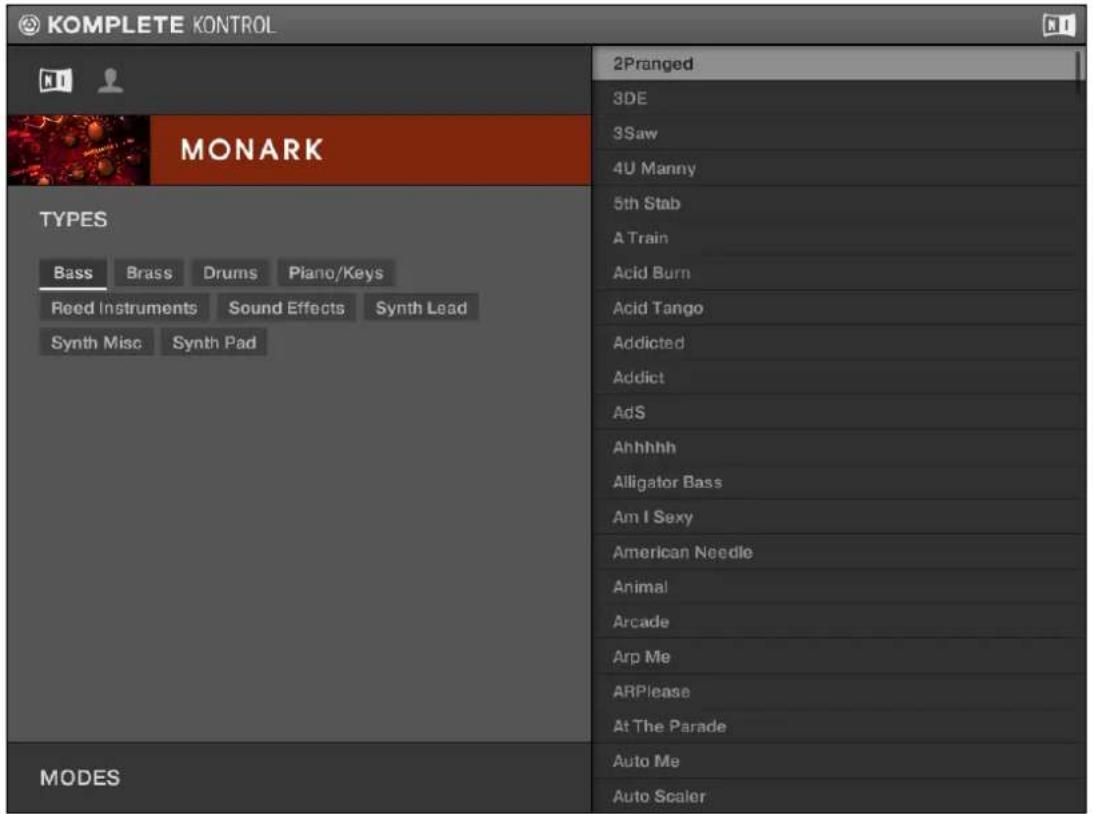This screenshot has width=1093, height=814.
Task: Click the Komplete Kontrol logo icon
Action: point(29,26)
